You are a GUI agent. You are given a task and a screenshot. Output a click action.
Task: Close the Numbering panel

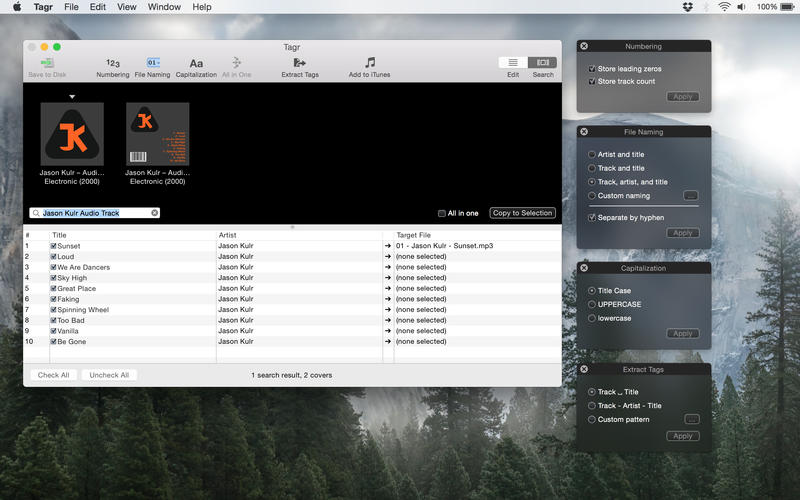point(584,46)
